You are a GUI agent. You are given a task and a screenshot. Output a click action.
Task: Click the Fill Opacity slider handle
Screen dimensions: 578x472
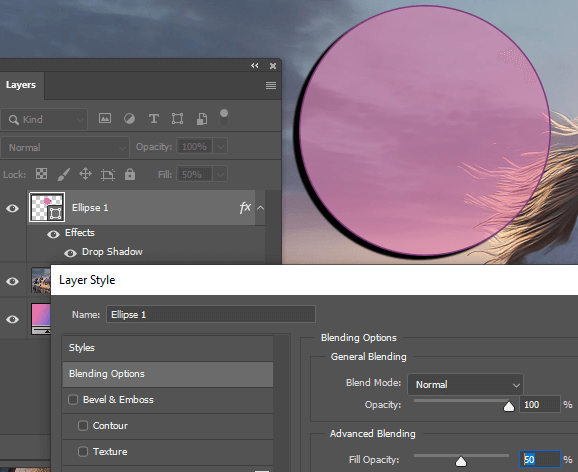[x=461, y=461]
